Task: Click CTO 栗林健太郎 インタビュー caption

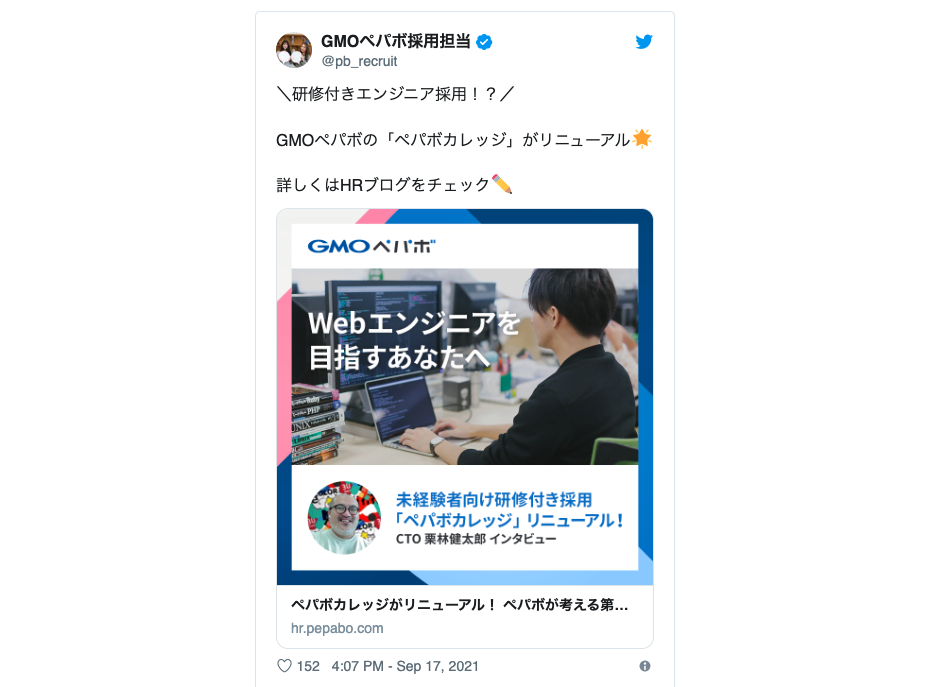Action: click(x=476, y=539)
